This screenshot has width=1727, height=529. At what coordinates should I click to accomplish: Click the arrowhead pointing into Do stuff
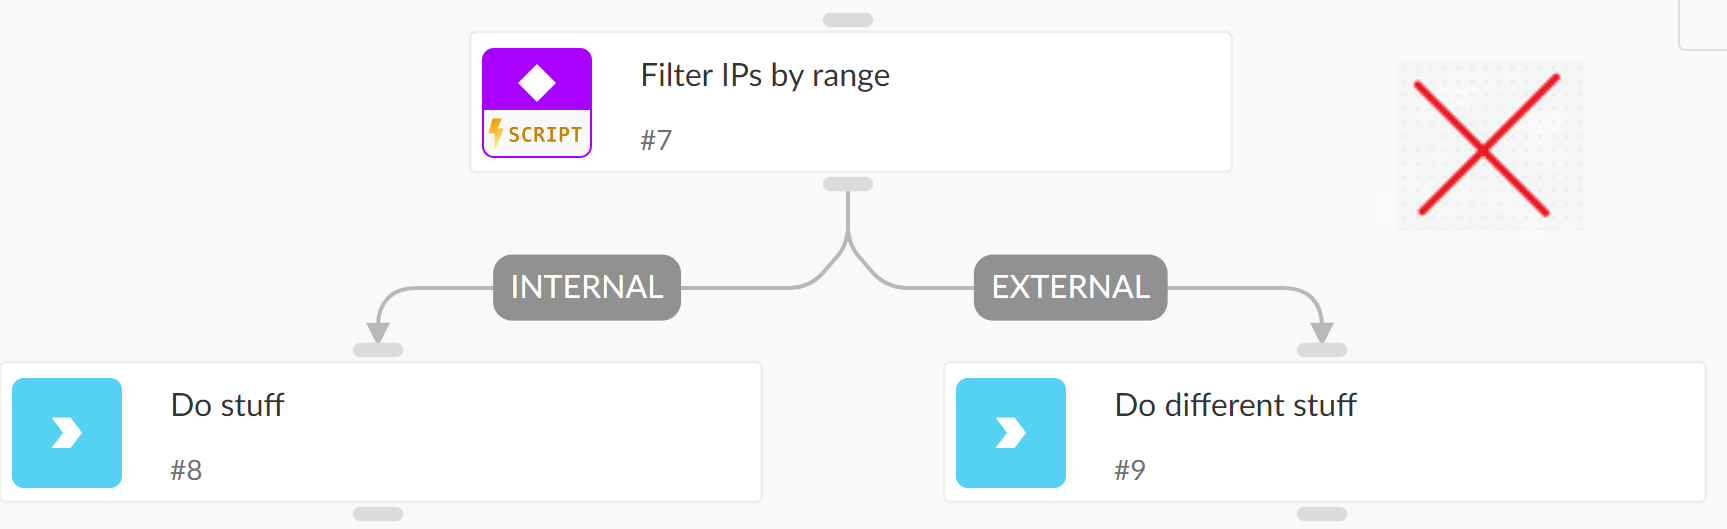click(x=378, y=333)
